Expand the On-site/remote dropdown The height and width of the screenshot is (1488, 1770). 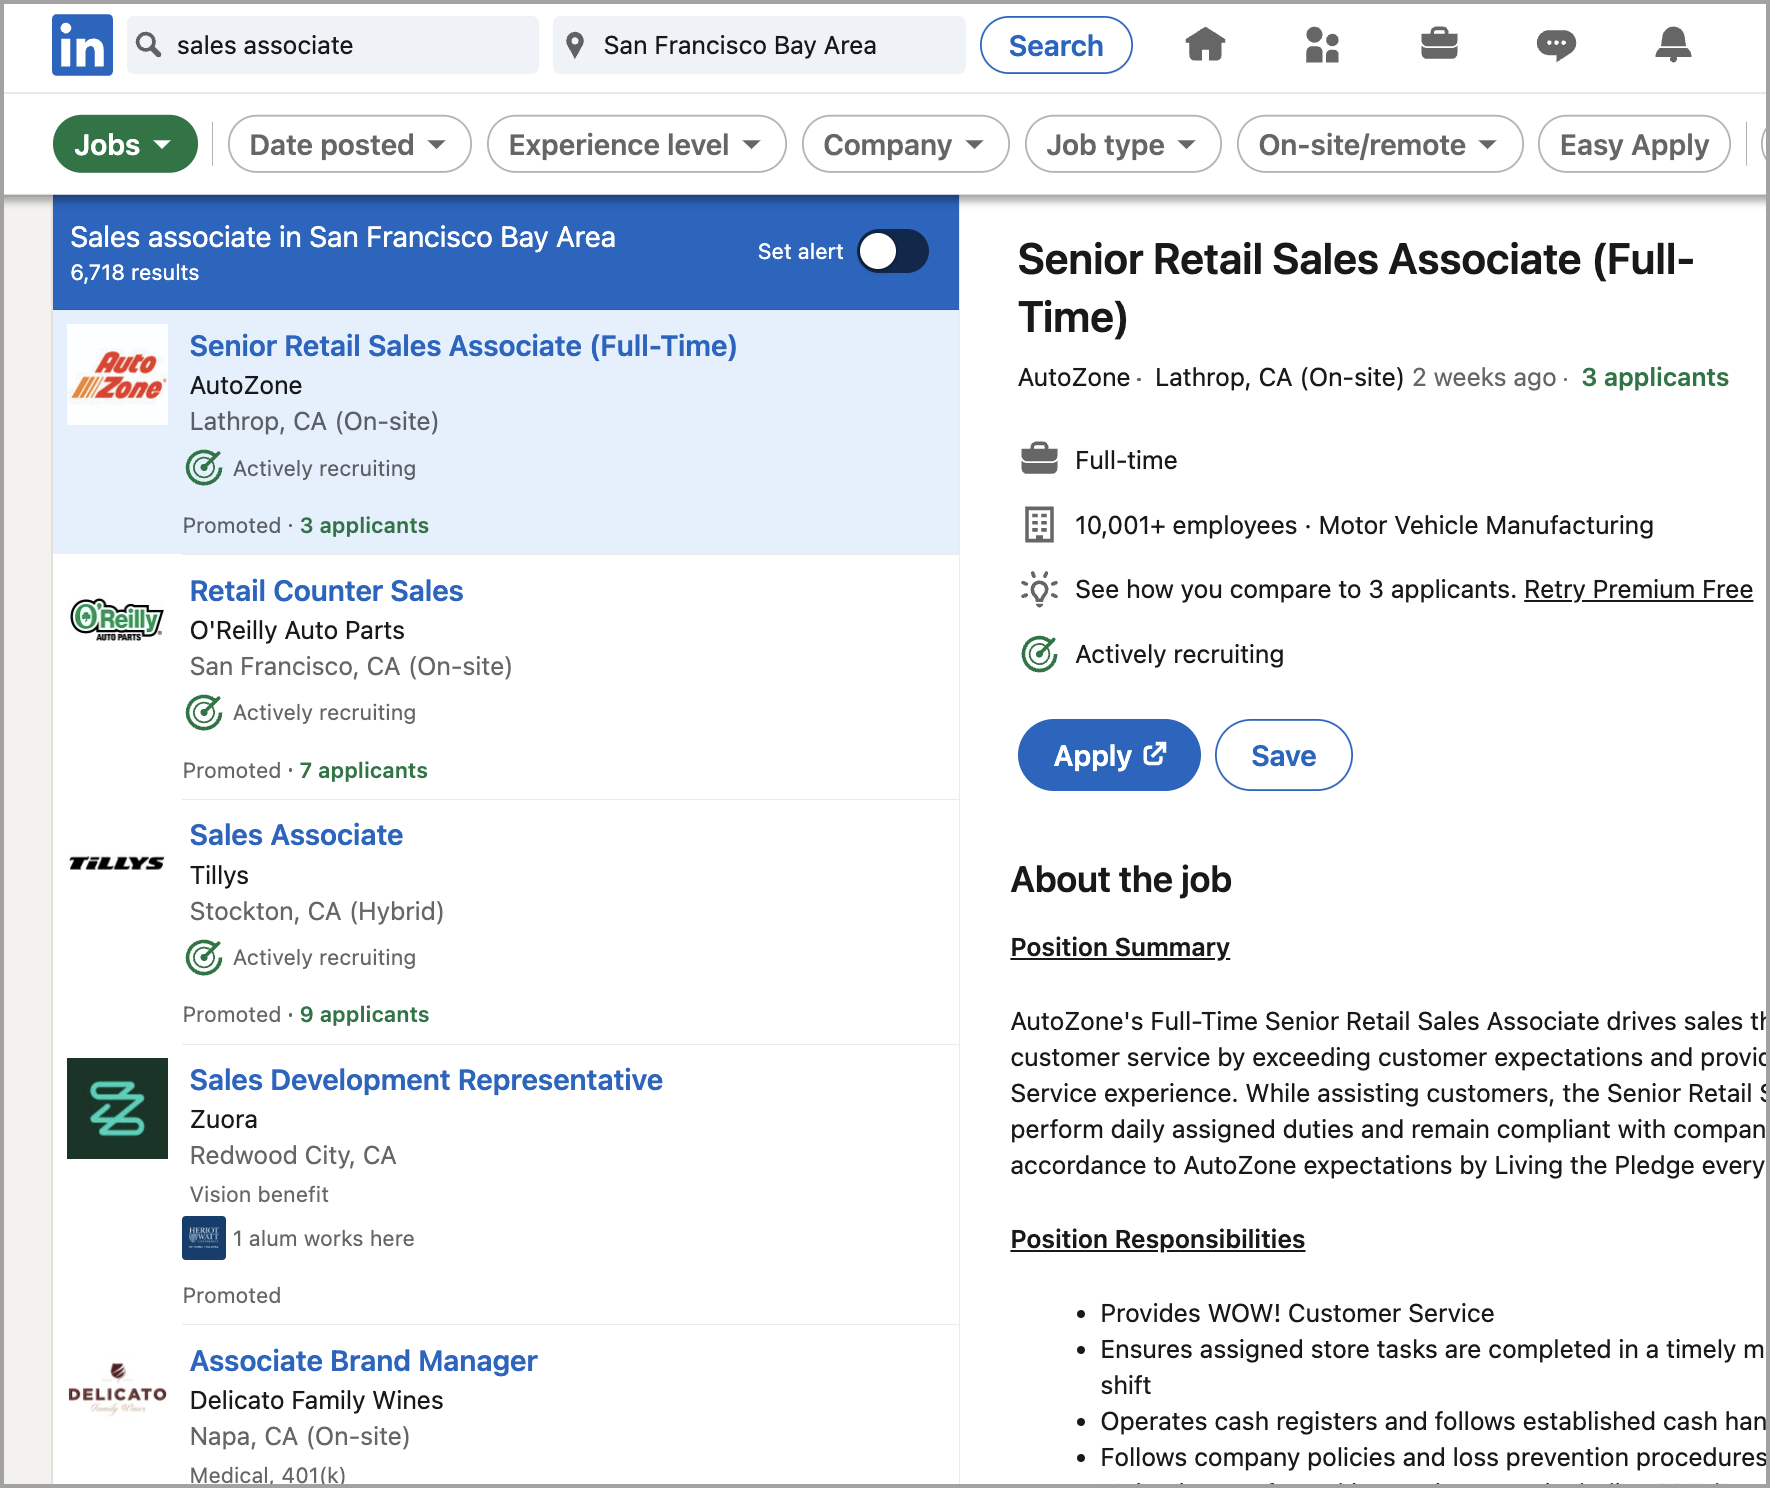click(x=1378, y=145)
